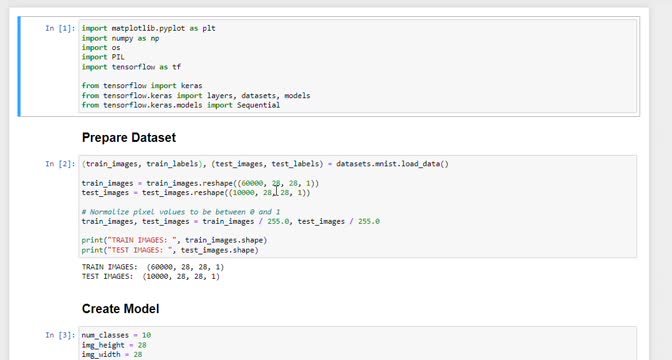Select the In [1] cell prompt

(x=60, y=28)
